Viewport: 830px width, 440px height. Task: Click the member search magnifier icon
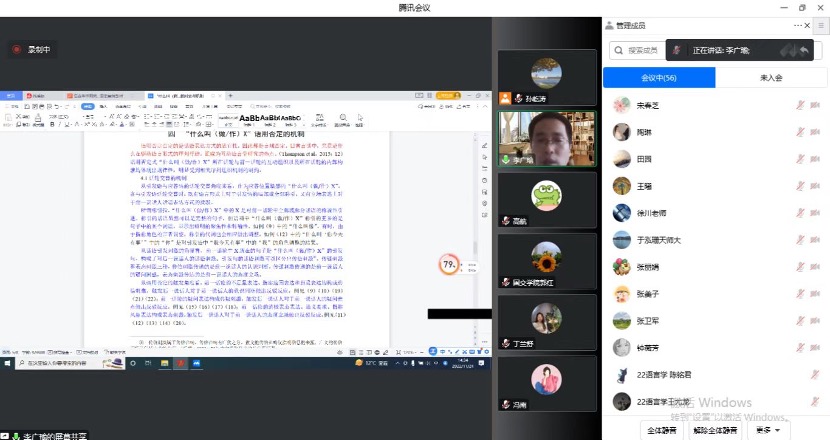point(619,50)
